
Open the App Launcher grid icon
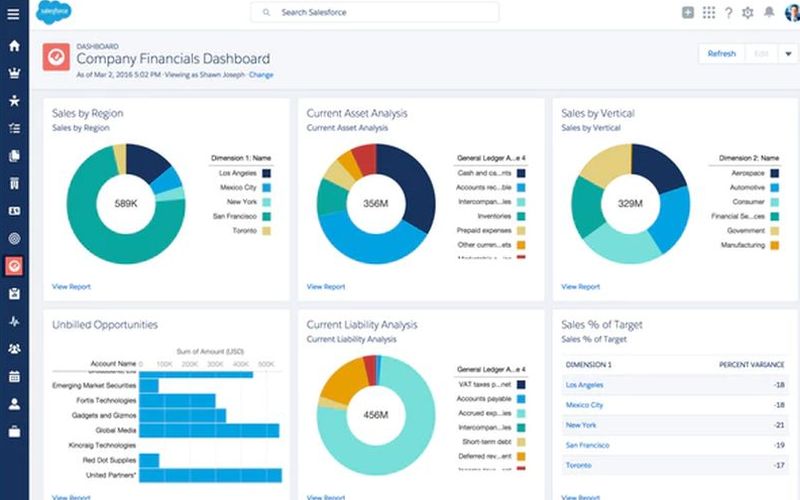coord(709,13)
